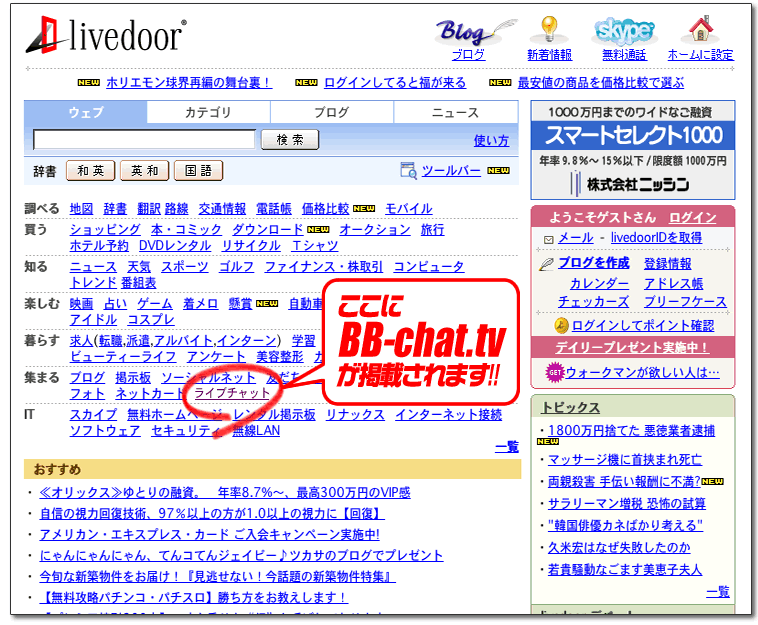Select the ウェブ search tab
This screenshot has height=625, width=758.
point(86,112)
